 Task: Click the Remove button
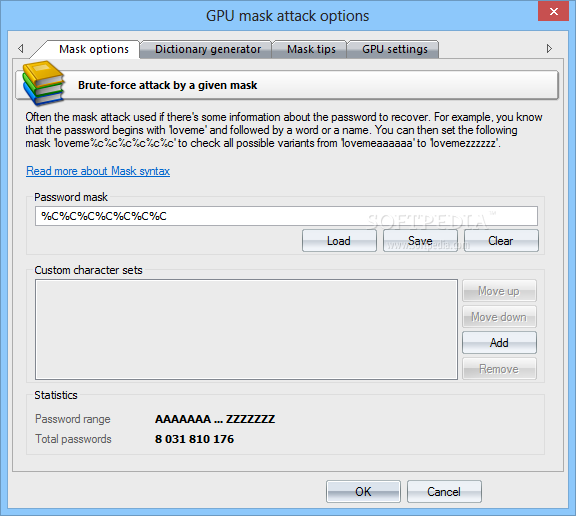coord(499,369)
